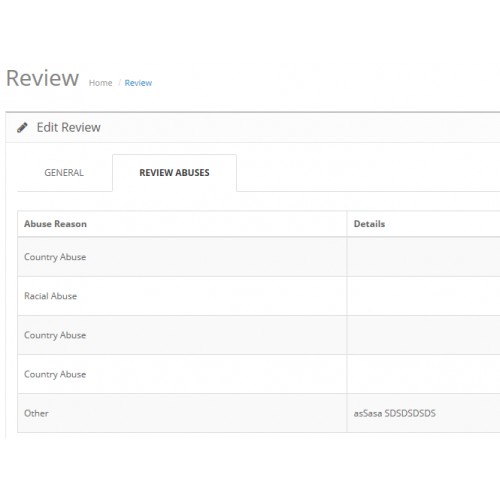
Task: Click empty Details cell in row above Other
Action: 423,374
